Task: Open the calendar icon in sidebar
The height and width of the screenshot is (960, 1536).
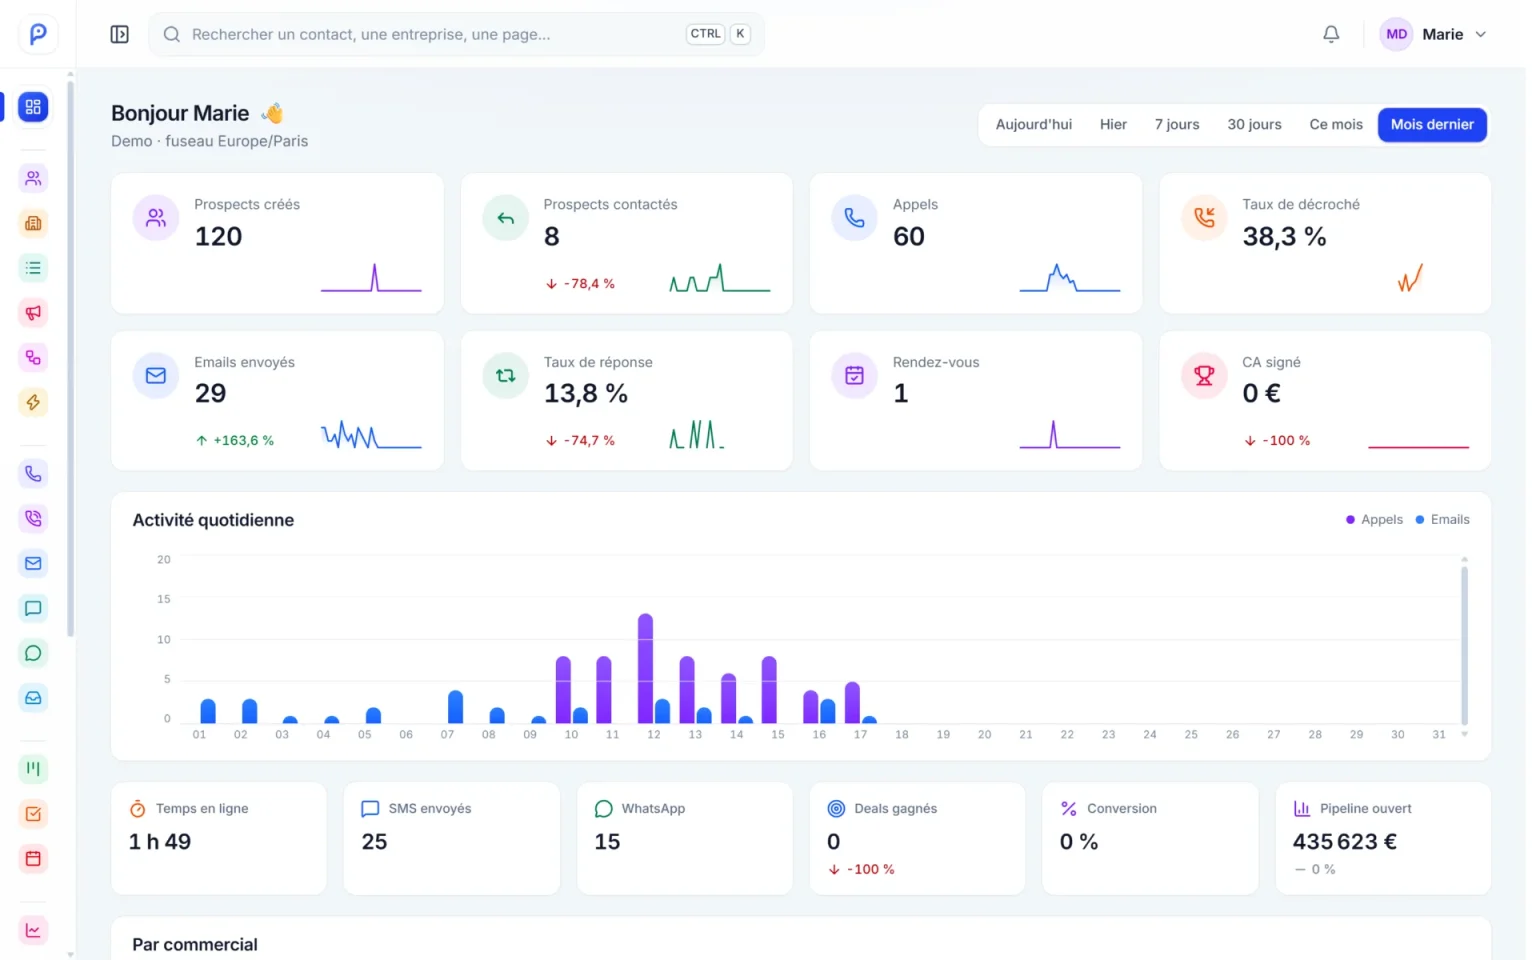Action: pos(33,858)
